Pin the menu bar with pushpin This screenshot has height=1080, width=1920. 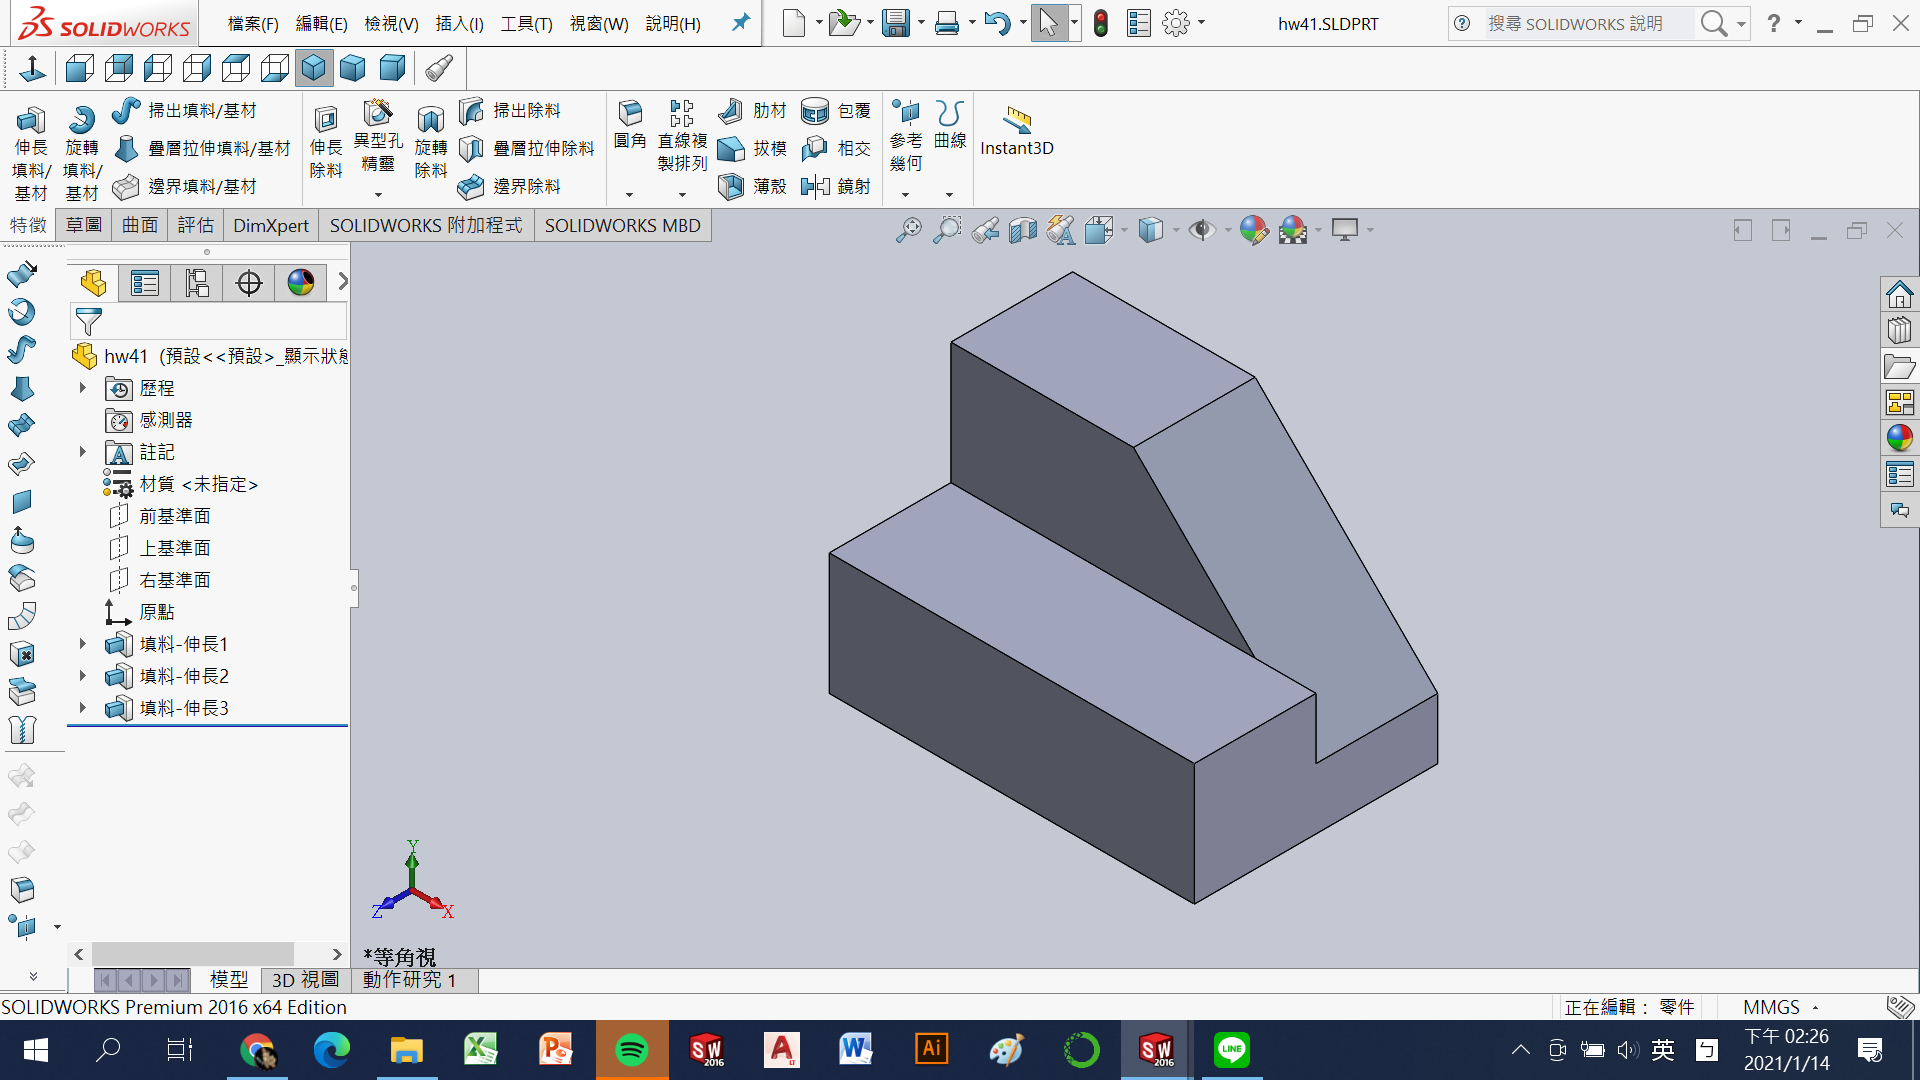coord(740,22)
